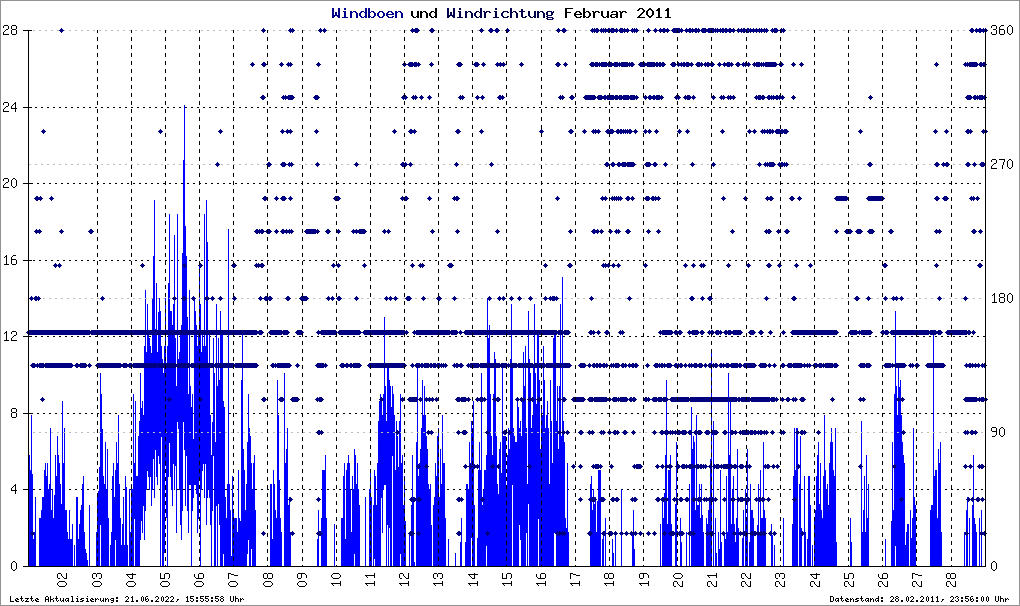The width and height of the screenshot is (1020, 606).
Task: Click the day label 18 on x-axis
Action: click(x=609, y=579)
